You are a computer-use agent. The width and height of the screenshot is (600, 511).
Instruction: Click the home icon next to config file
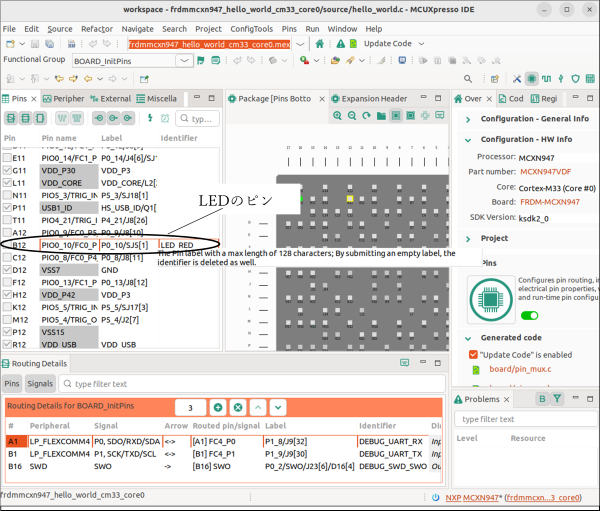tap(320, 44)
